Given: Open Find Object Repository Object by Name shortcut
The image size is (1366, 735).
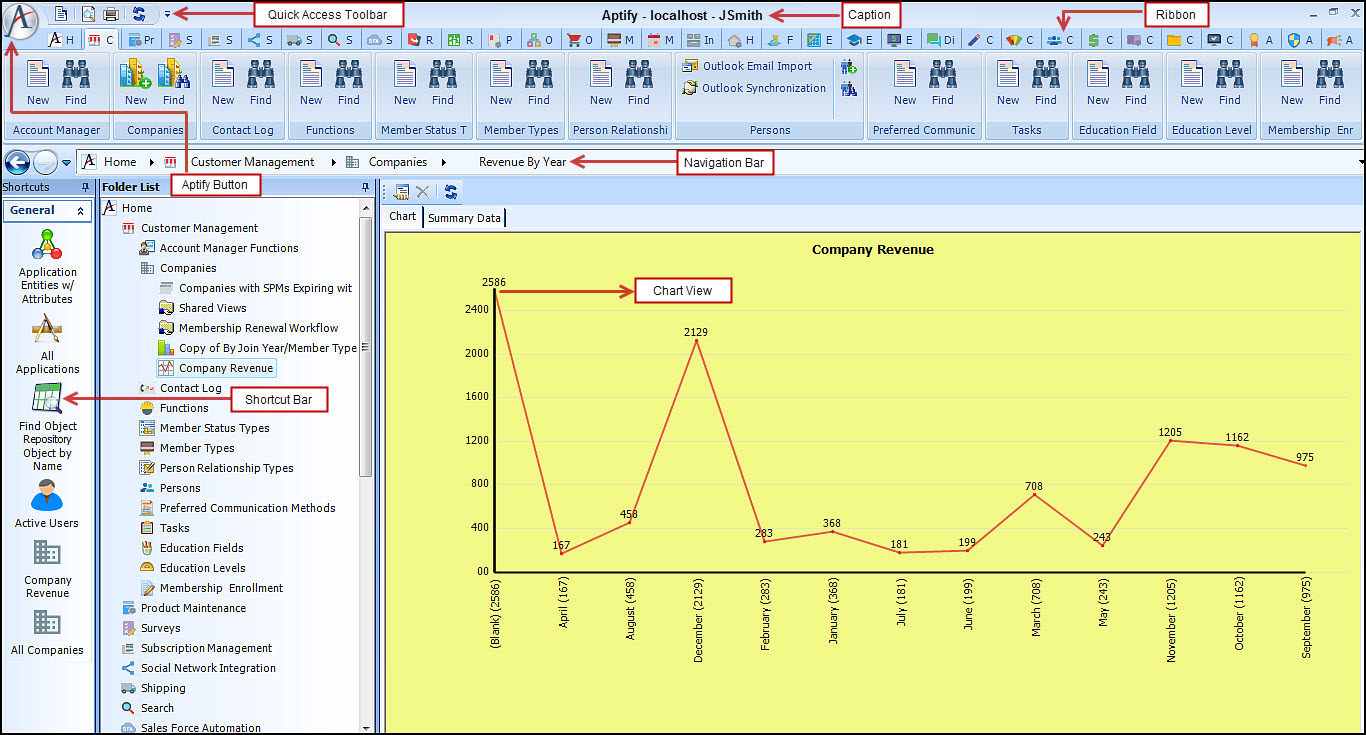Looking at the screenshot, I should pos(47,427).
